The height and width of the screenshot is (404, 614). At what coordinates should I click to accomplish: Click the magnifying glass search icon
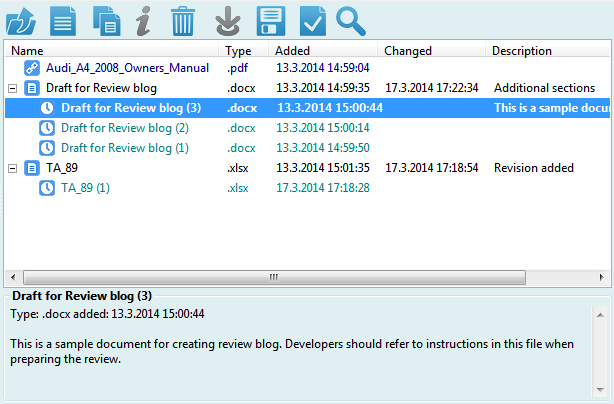click(351, 19)
